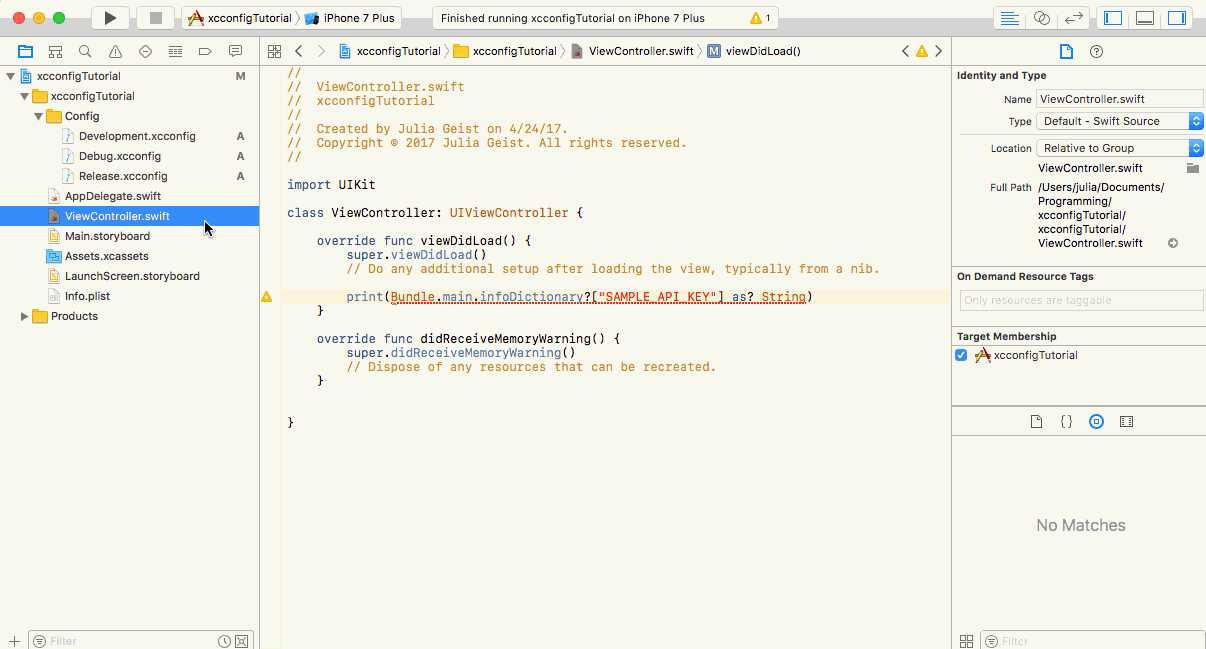Open File Template library
Viewport: 1206px width, 649px height.
1036,422
